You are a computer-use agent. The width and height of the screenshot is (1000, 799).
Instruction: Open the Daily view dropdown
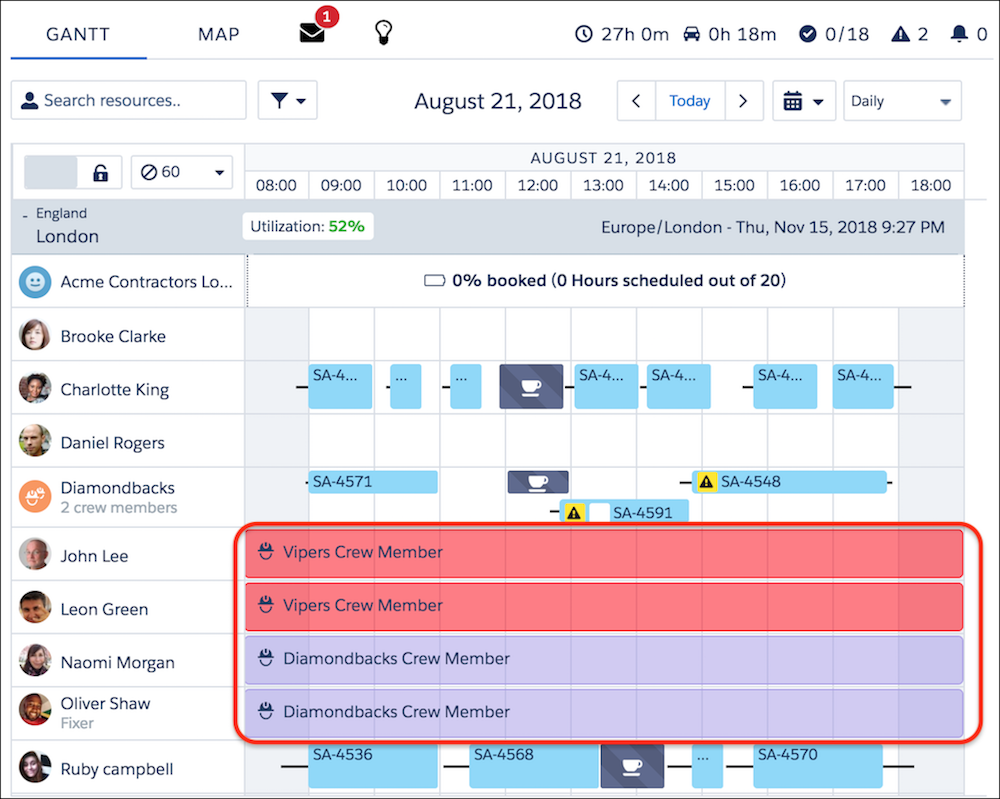pos(901,101)
